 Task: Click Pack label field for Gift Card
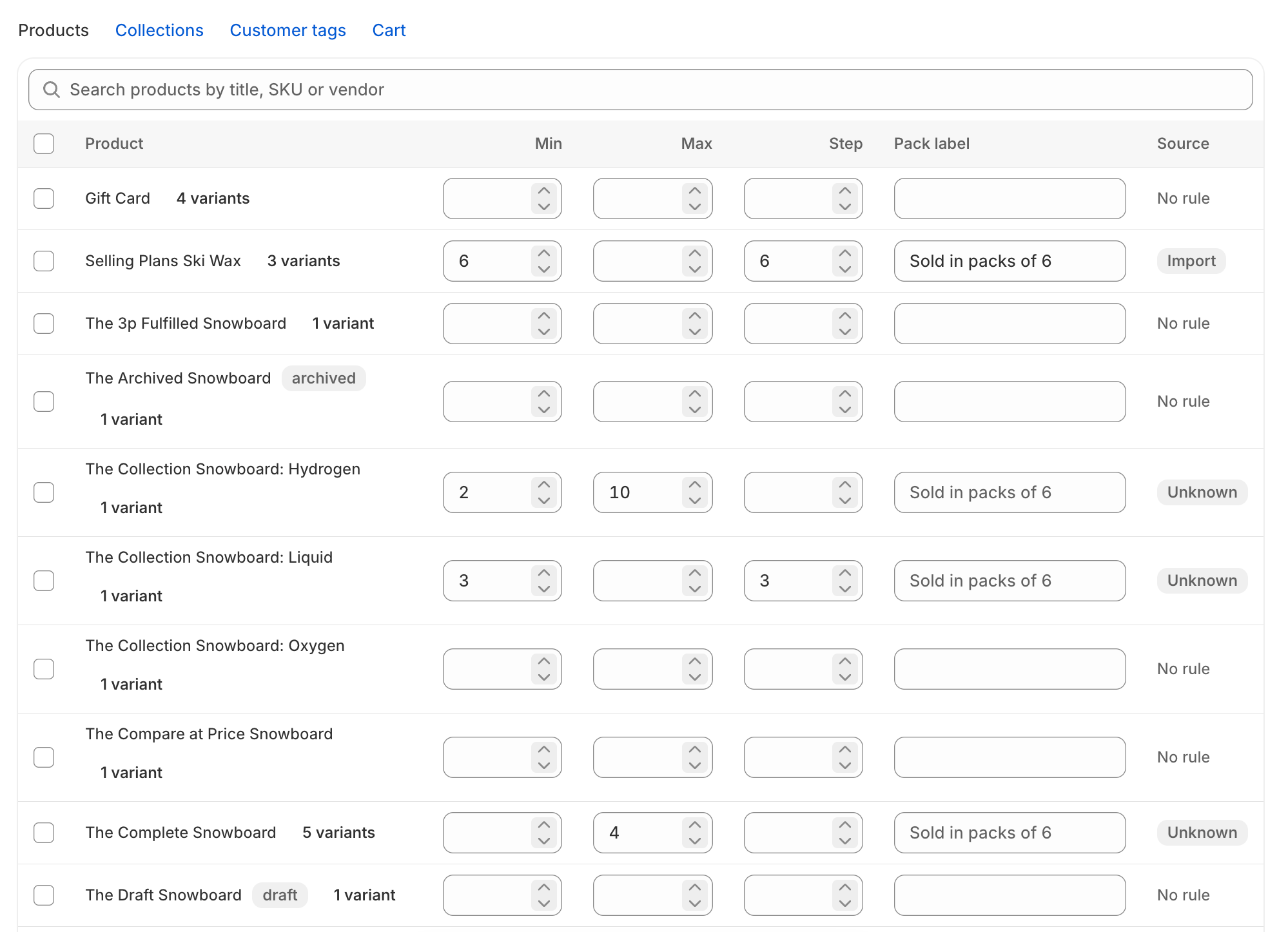(x=1010, y=199)
